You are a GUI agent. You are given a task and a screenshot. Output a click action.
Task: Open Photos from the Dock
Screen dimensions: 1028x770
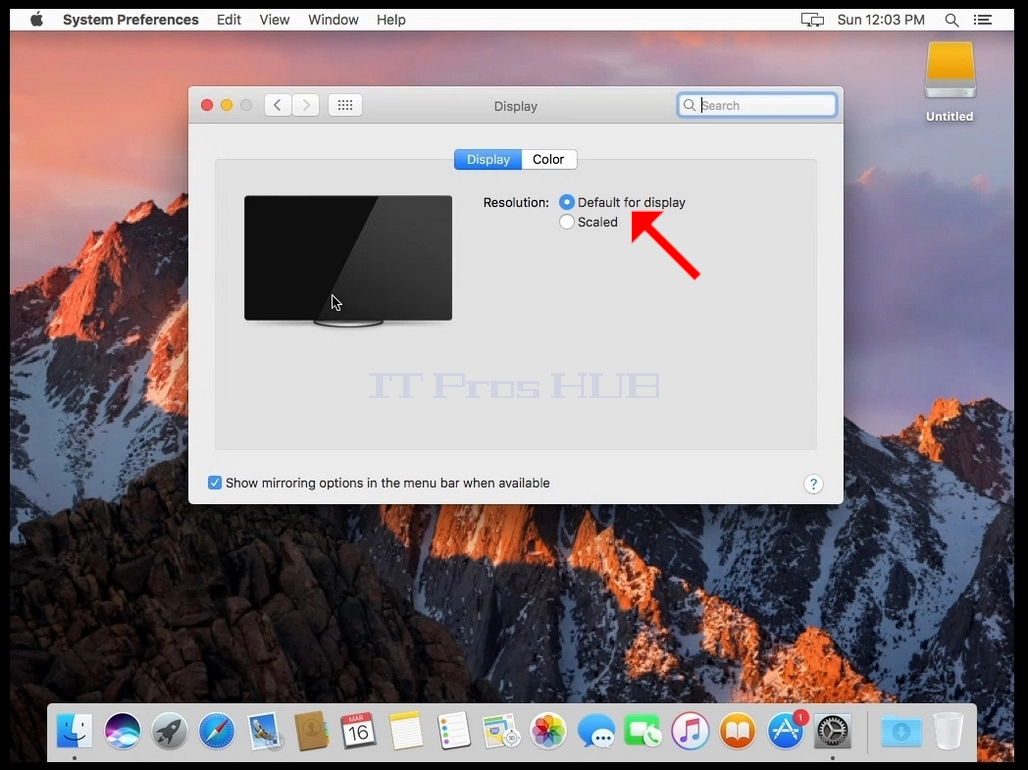coord(548,731)
